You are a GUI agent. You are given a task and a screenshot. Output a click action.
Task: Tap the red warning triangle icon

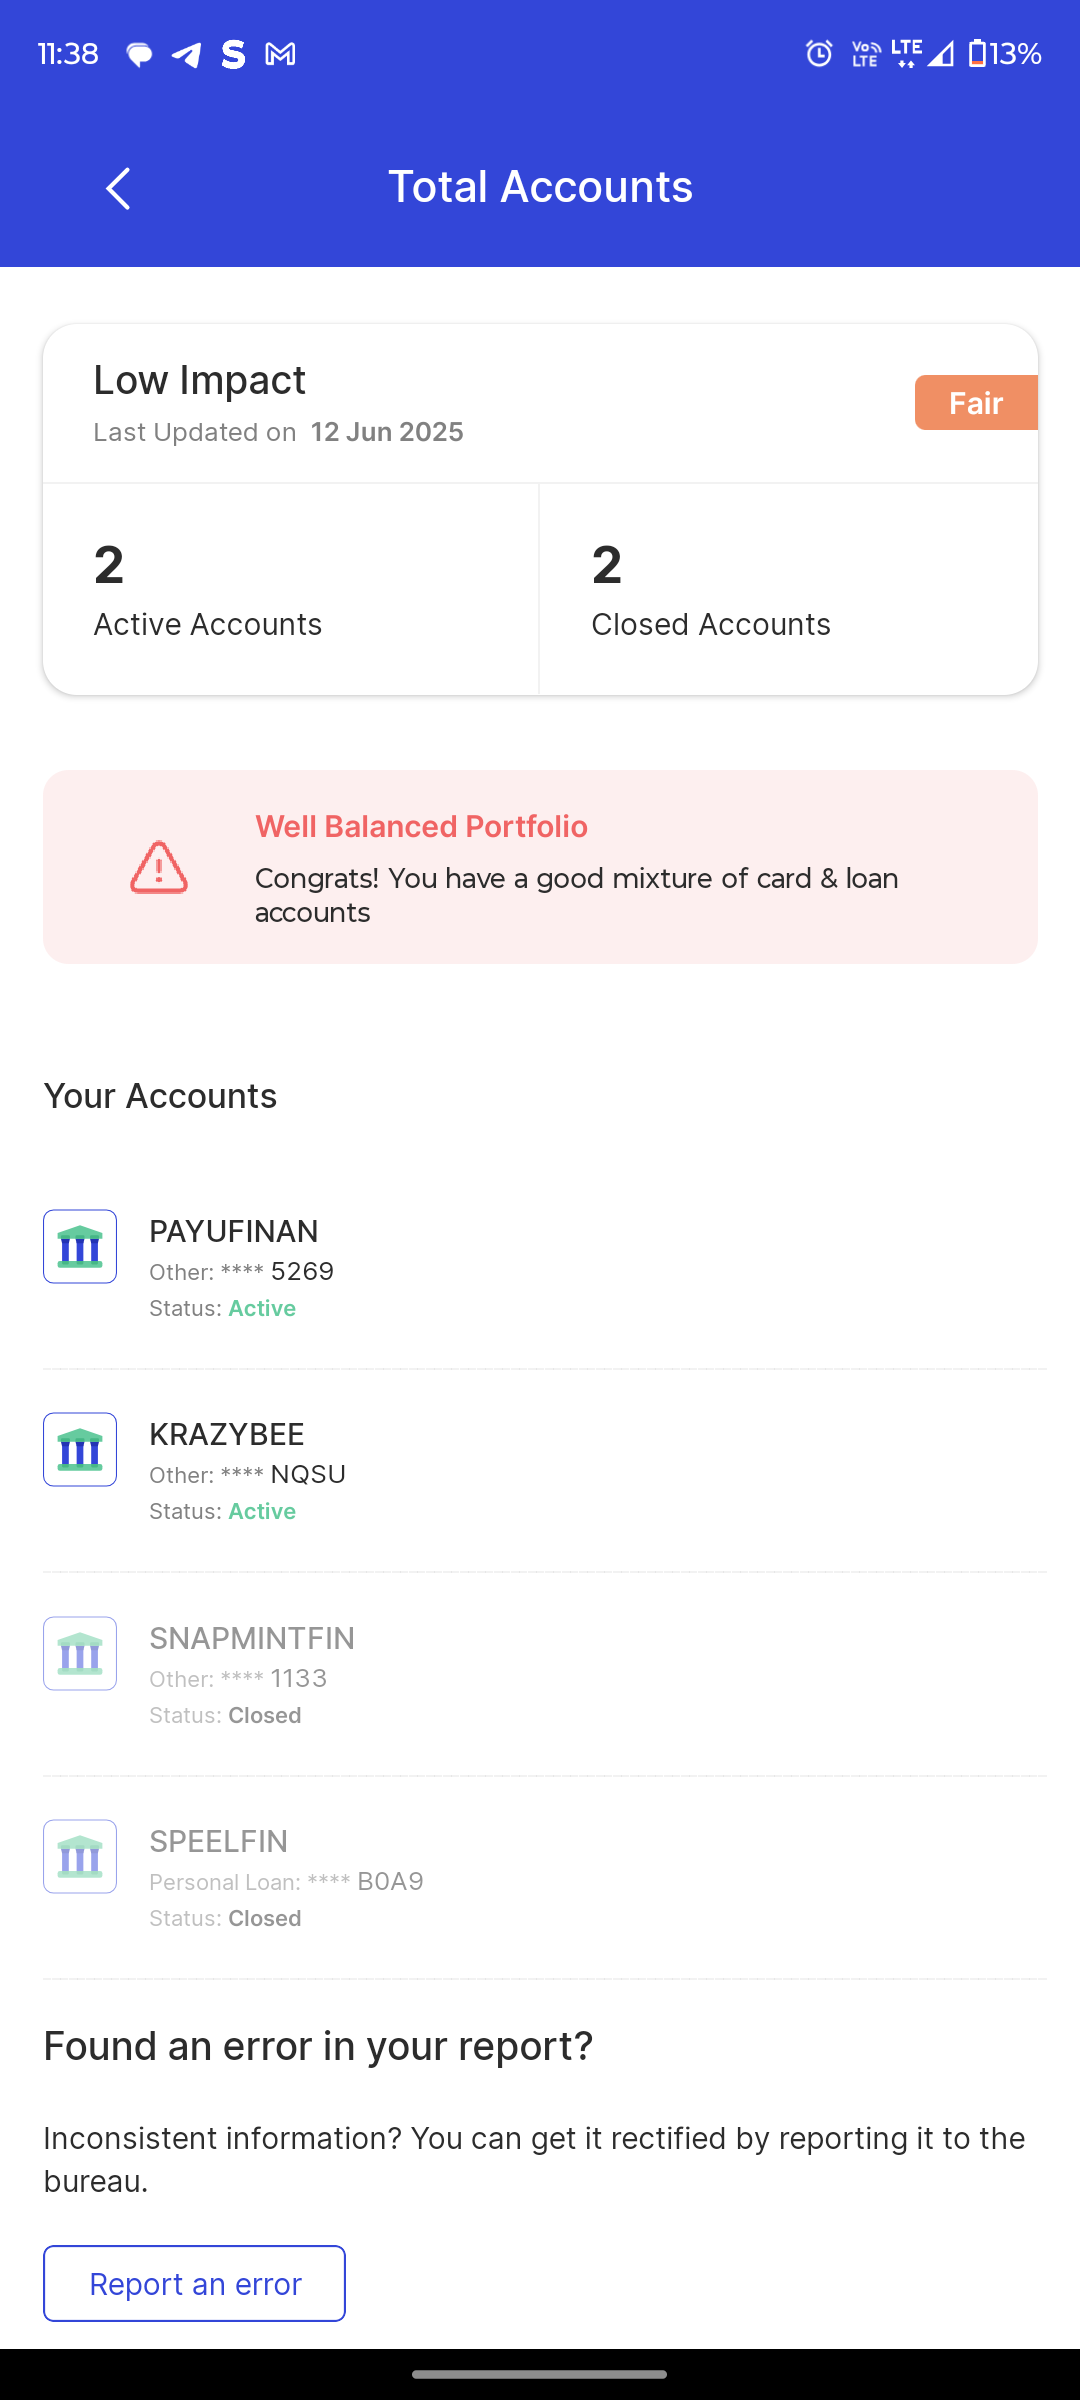click(159, 867)
